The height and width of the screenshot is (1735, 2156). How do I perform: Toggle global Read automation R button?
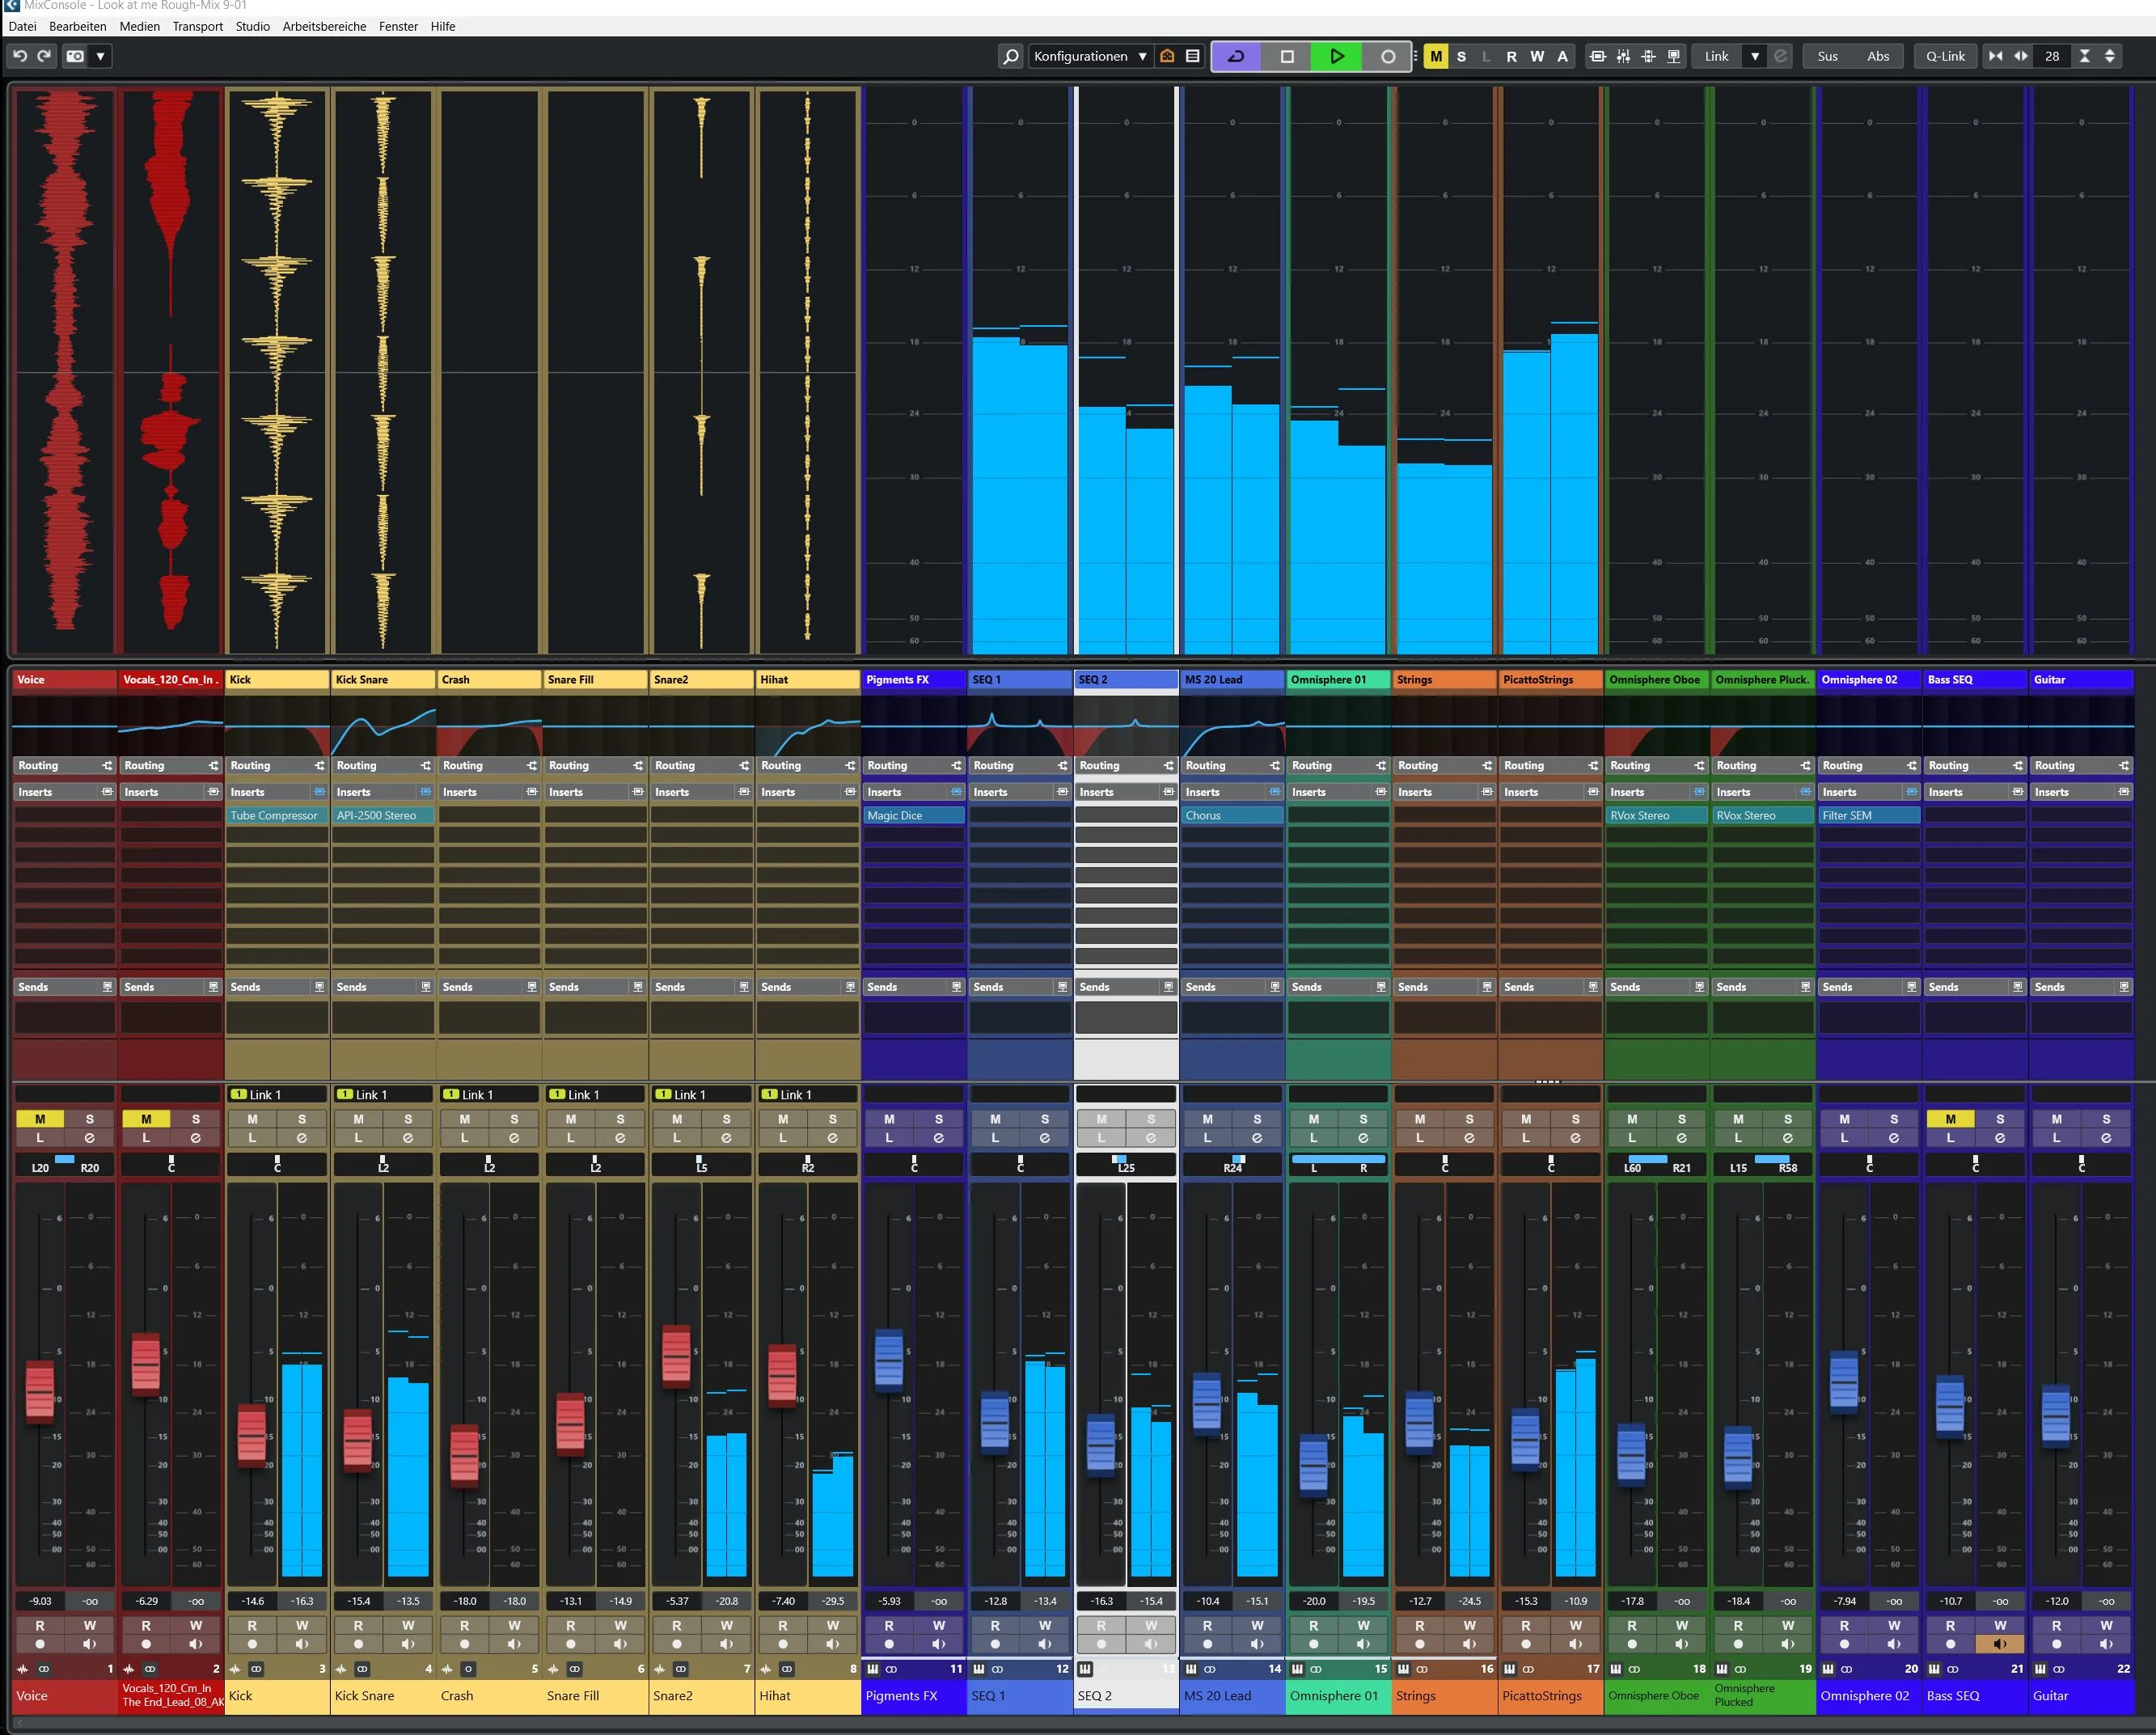(x=1511, y=56)
